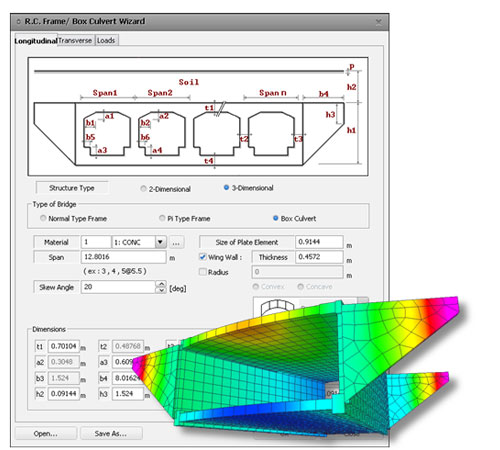The image size is (500, 450).
Task: Decrease Skew Angle with the down arrow
Action: (x=161, y=290)
